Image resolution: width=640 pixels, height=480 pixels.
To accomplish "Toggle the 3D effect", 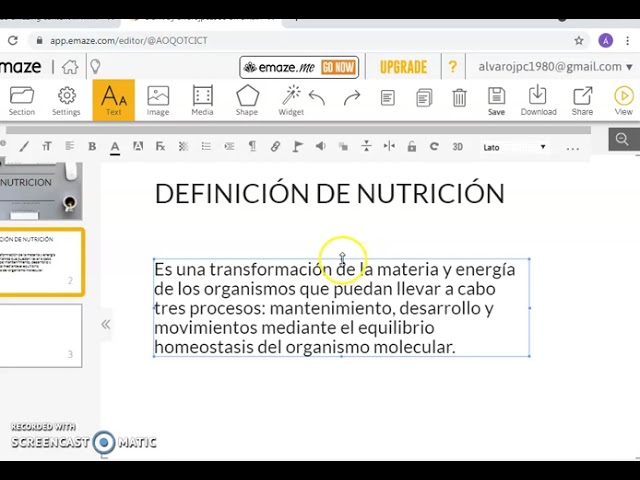I will coord(458,147).
